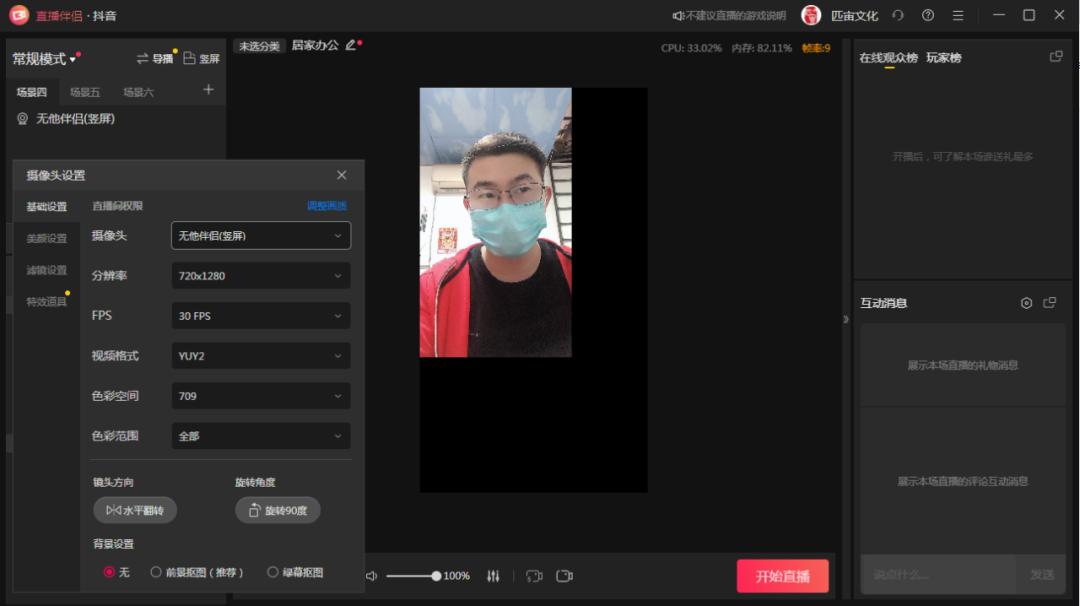Click the headset refresh icon in the title bar
The height and width of the screenshot is (606, 1080).
point(897,15)
